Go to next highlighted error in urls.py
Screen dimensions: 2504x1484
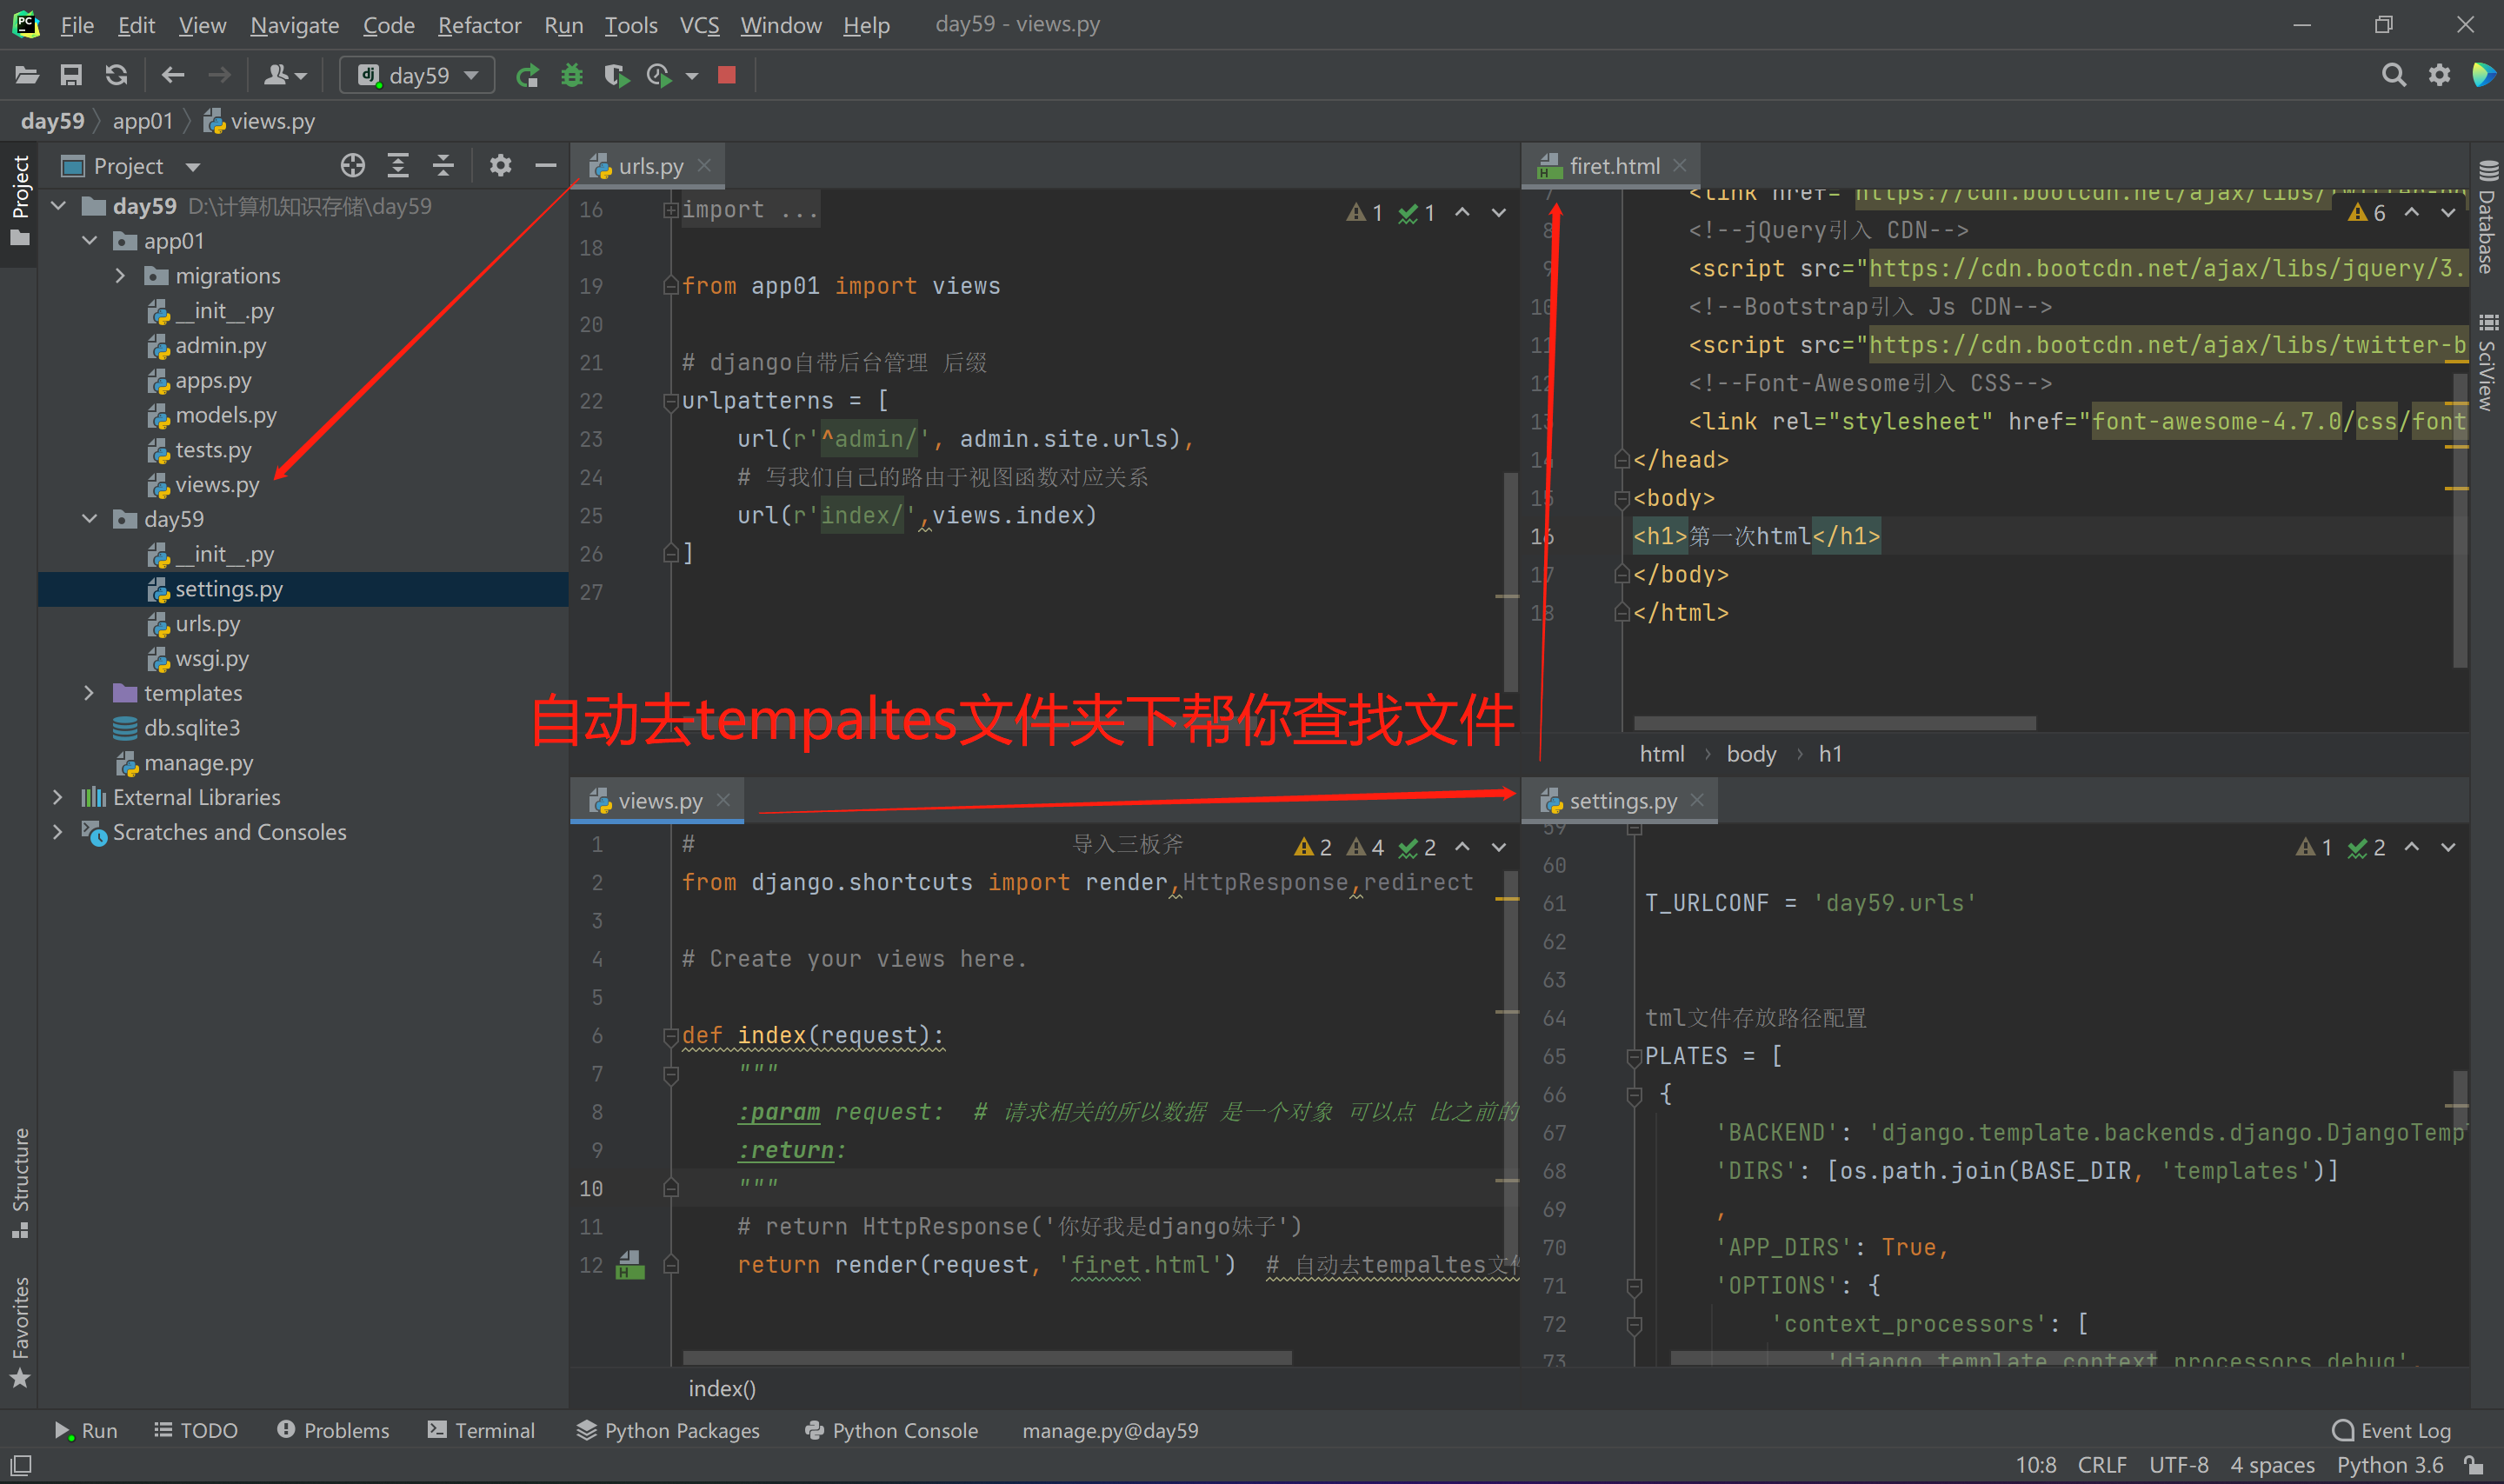[1498, 212]
